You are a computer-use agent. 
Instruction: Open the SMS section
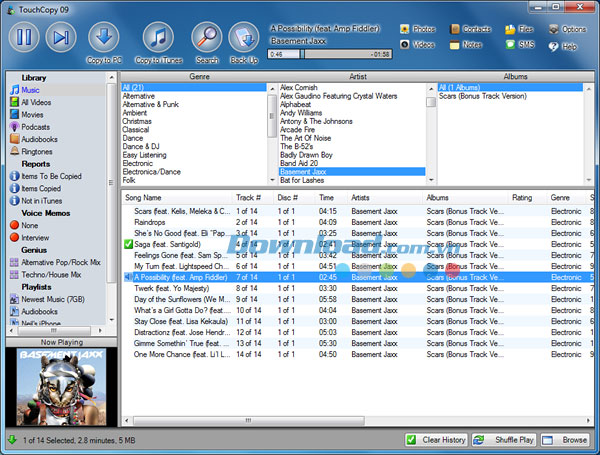[520, 45]
